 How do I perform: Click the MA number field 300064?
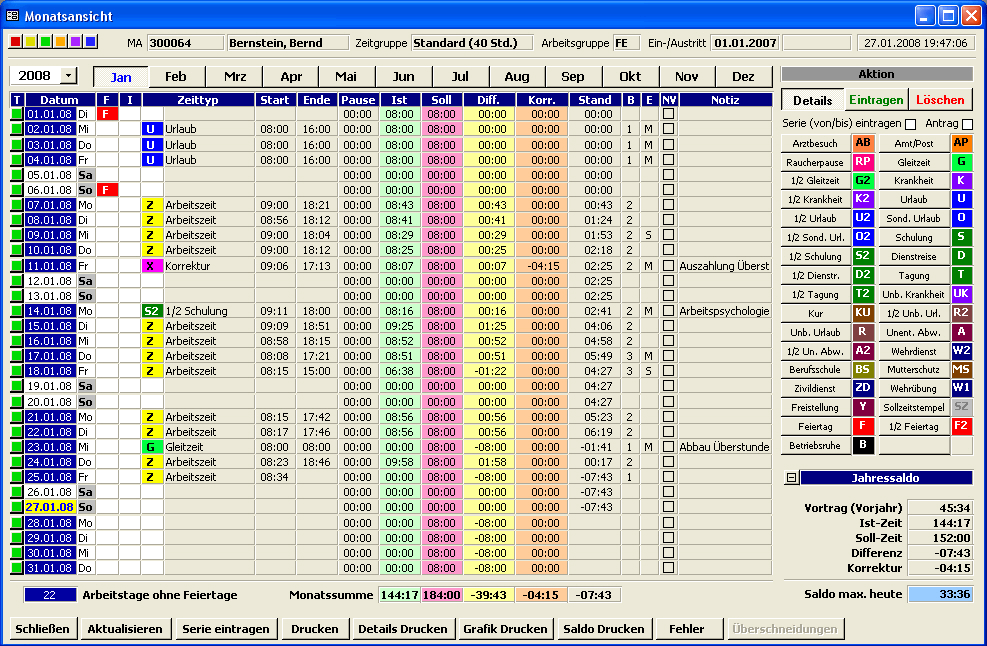185,43
